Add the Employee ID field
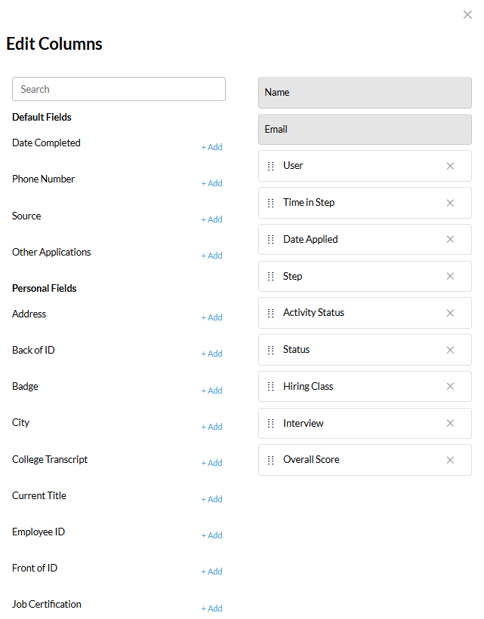Screen dimensions: 484x619 pos(212,535)
